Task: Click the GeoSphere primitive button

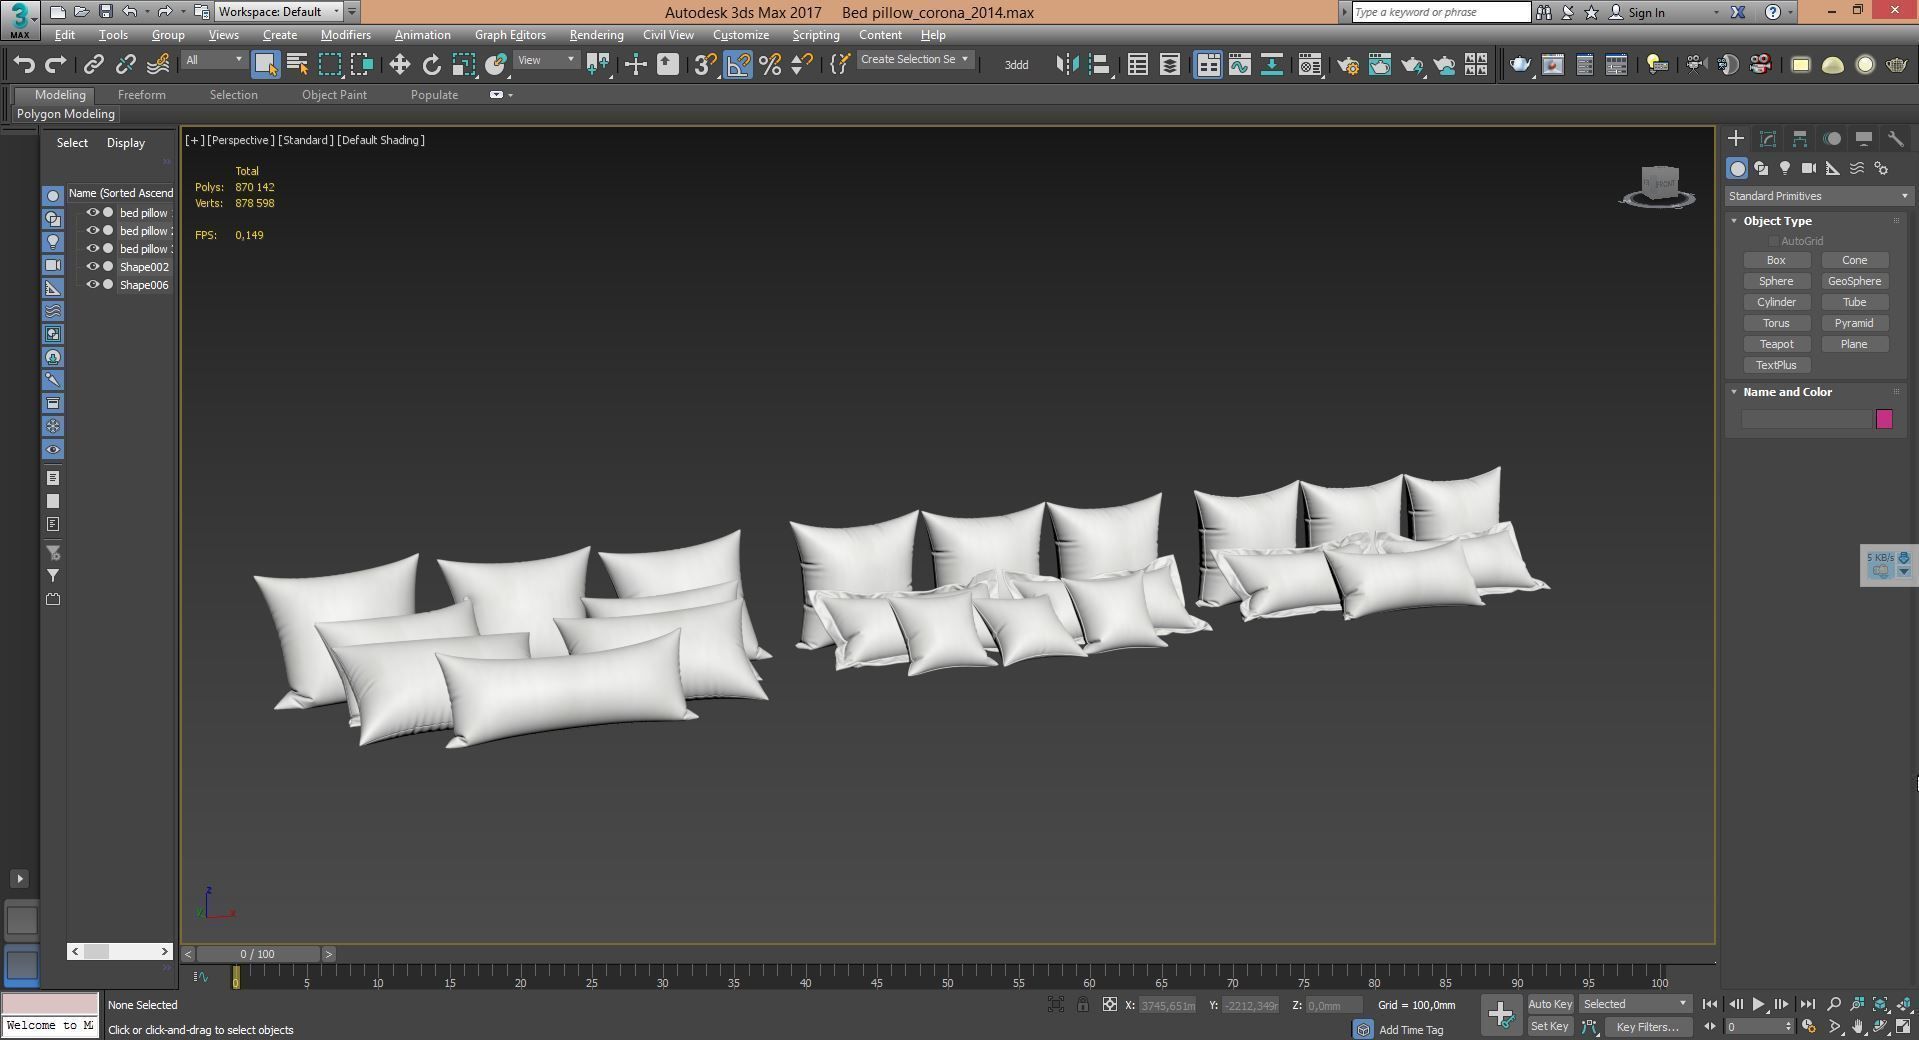Action: tap(1854, 281)
